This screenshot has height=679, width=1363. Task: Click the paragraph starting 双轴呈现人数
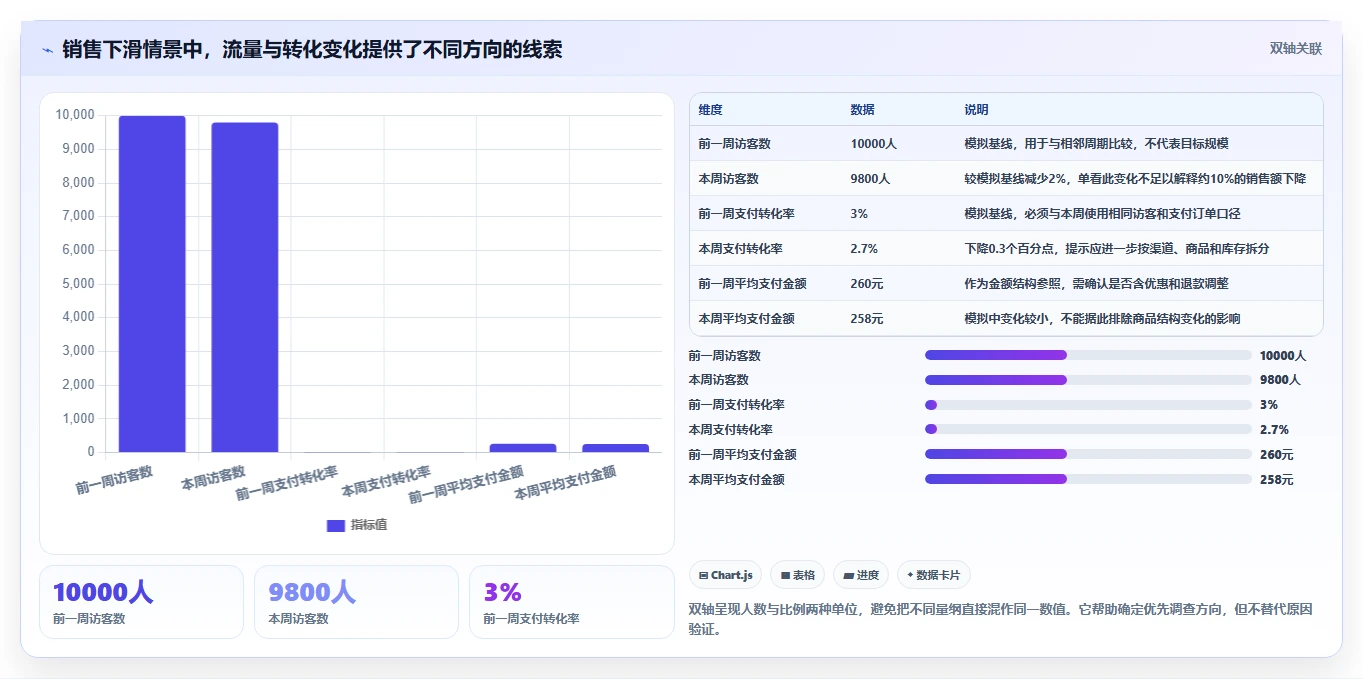[1000, 619]
